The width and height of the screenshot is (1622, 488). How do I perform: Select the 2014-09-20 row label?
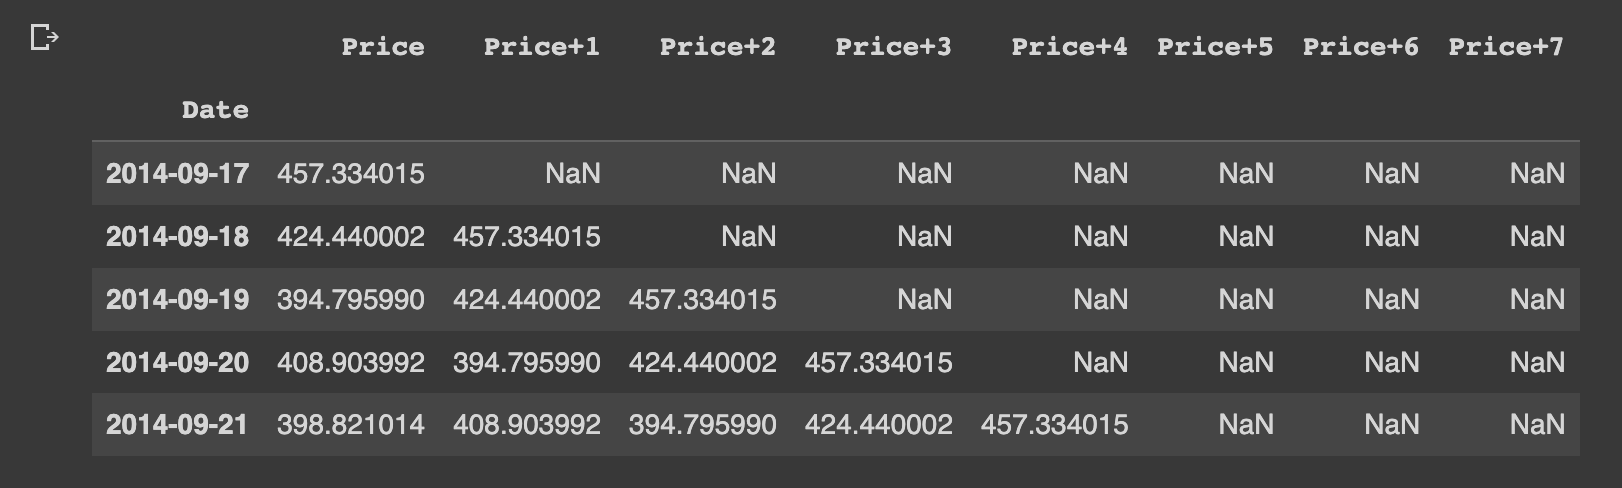(x=177, y=362)
